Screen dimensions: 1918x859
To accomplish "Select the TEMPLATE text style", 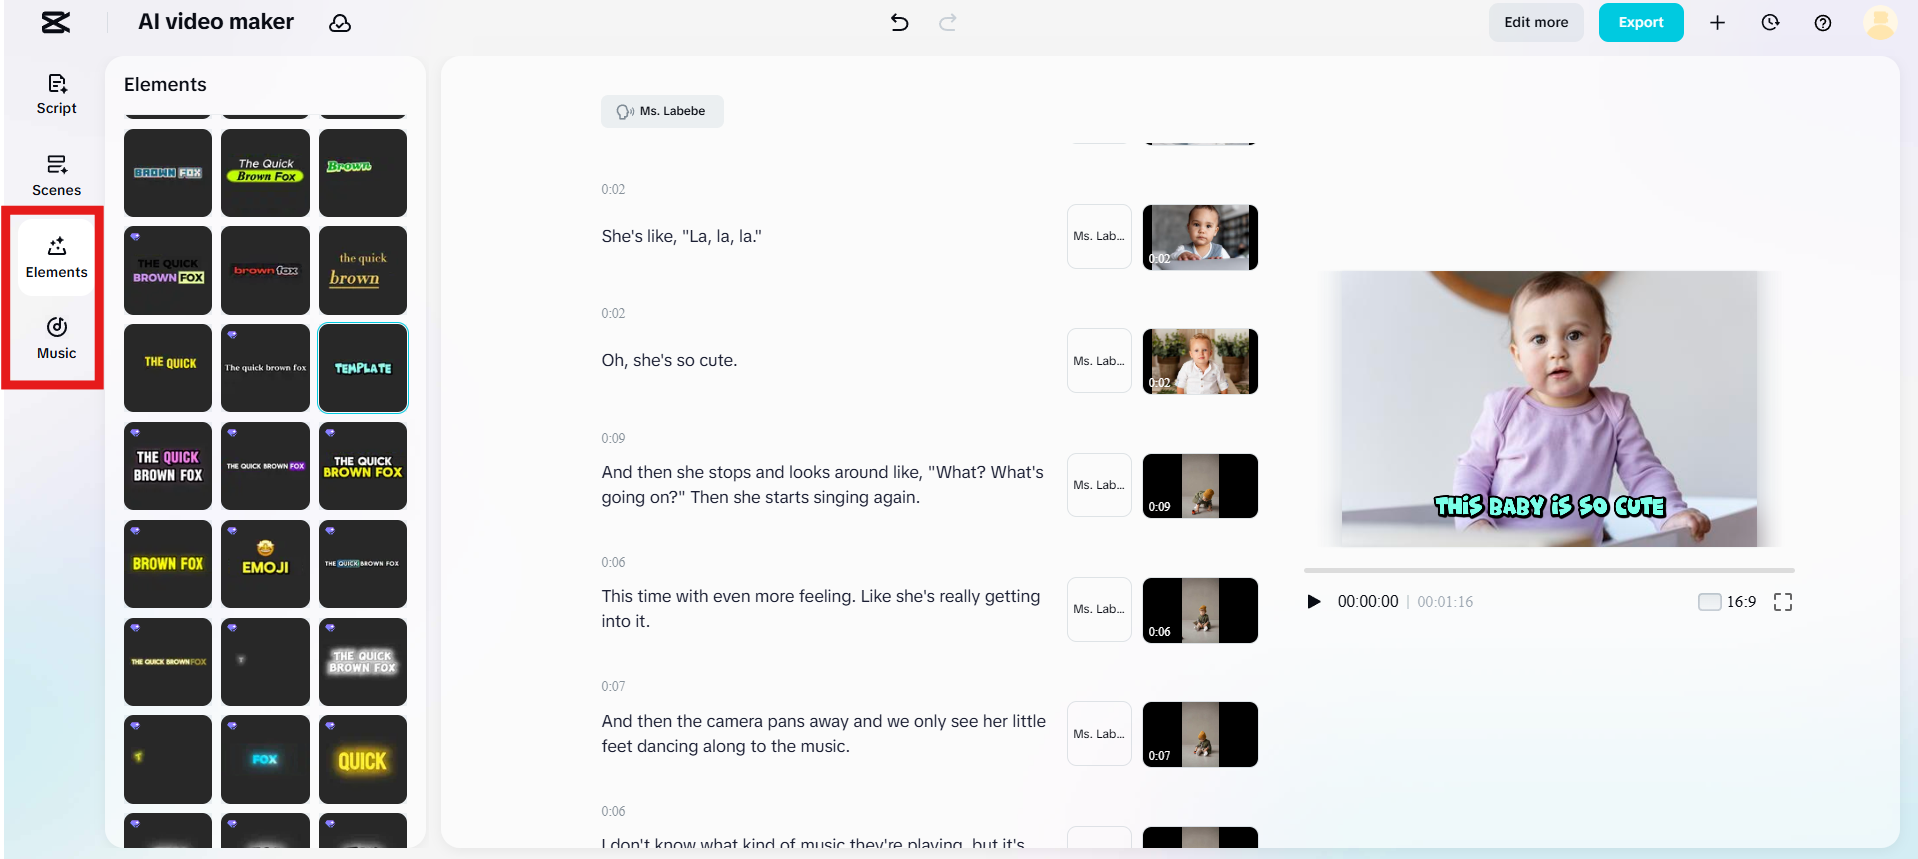I will click(363, 368).
